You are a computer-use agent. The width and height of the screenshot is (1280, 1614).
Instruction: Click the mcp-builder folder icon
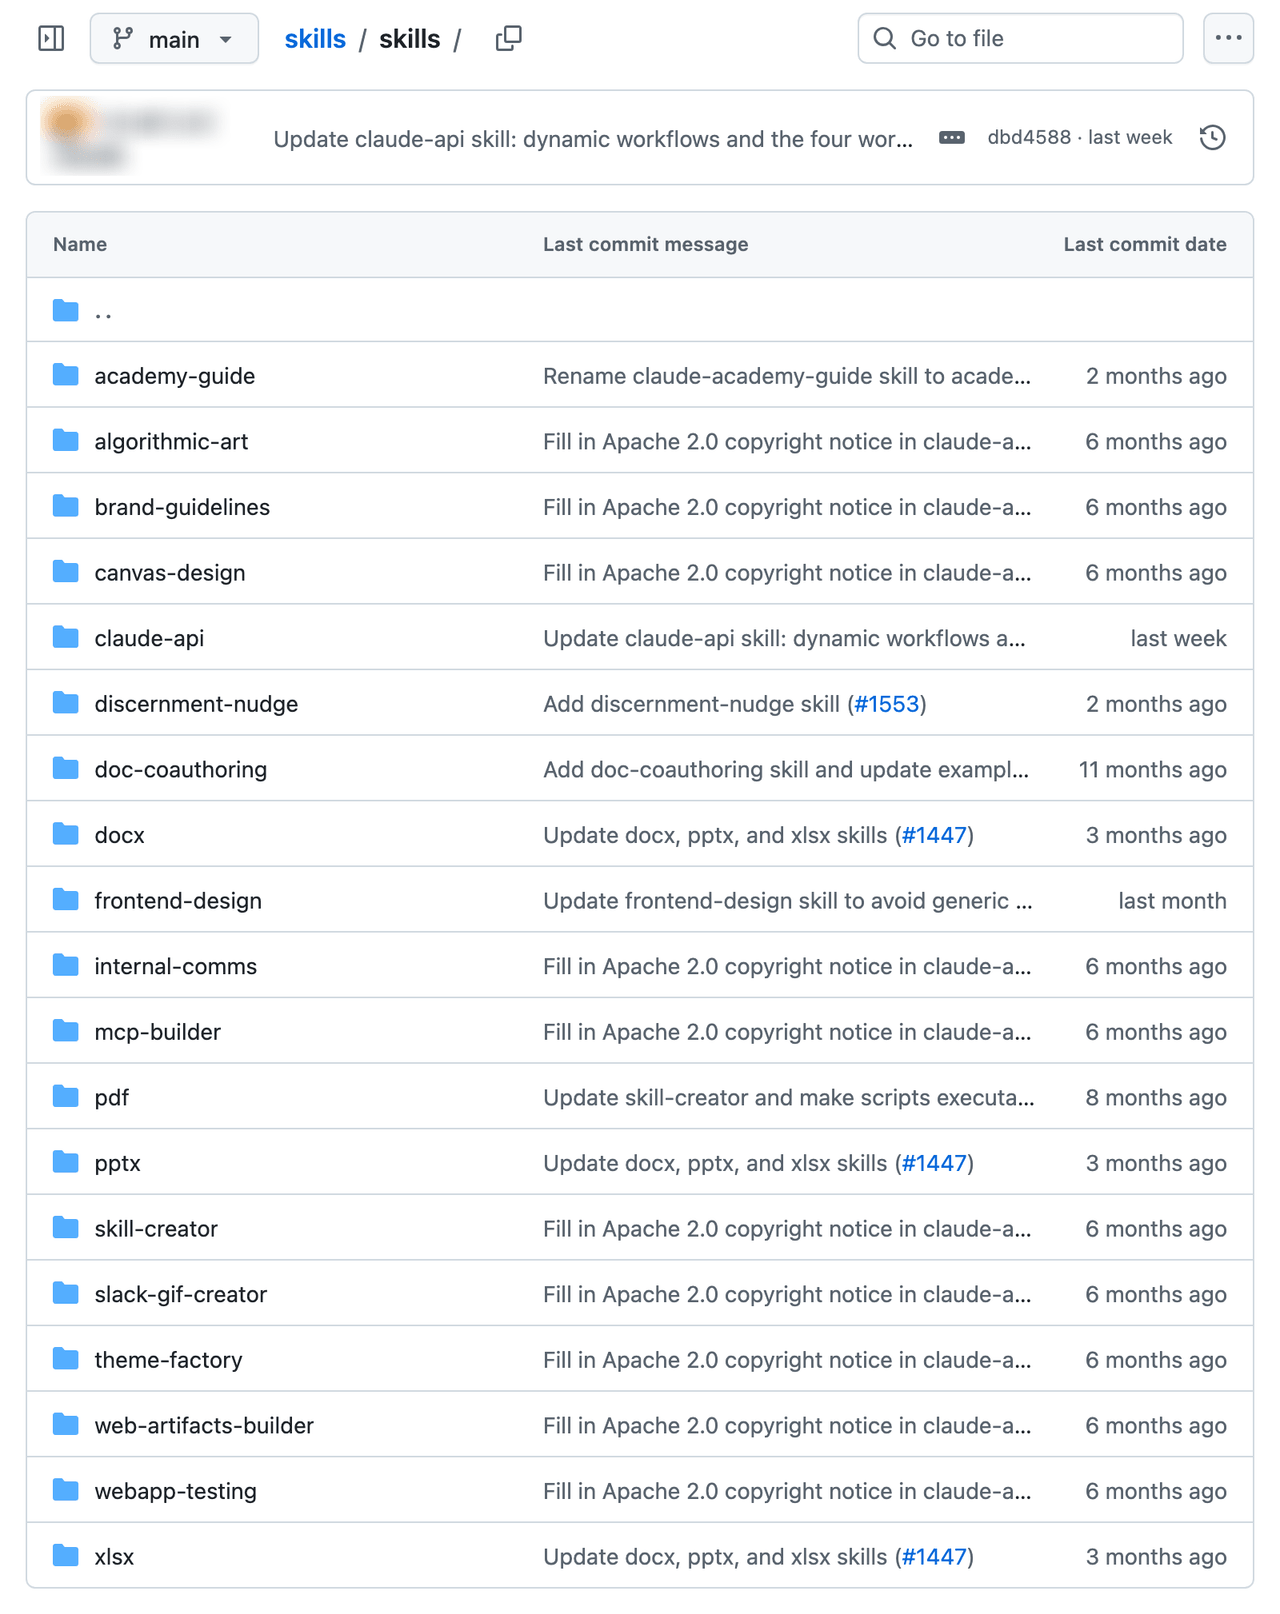tap(66, 1032)
